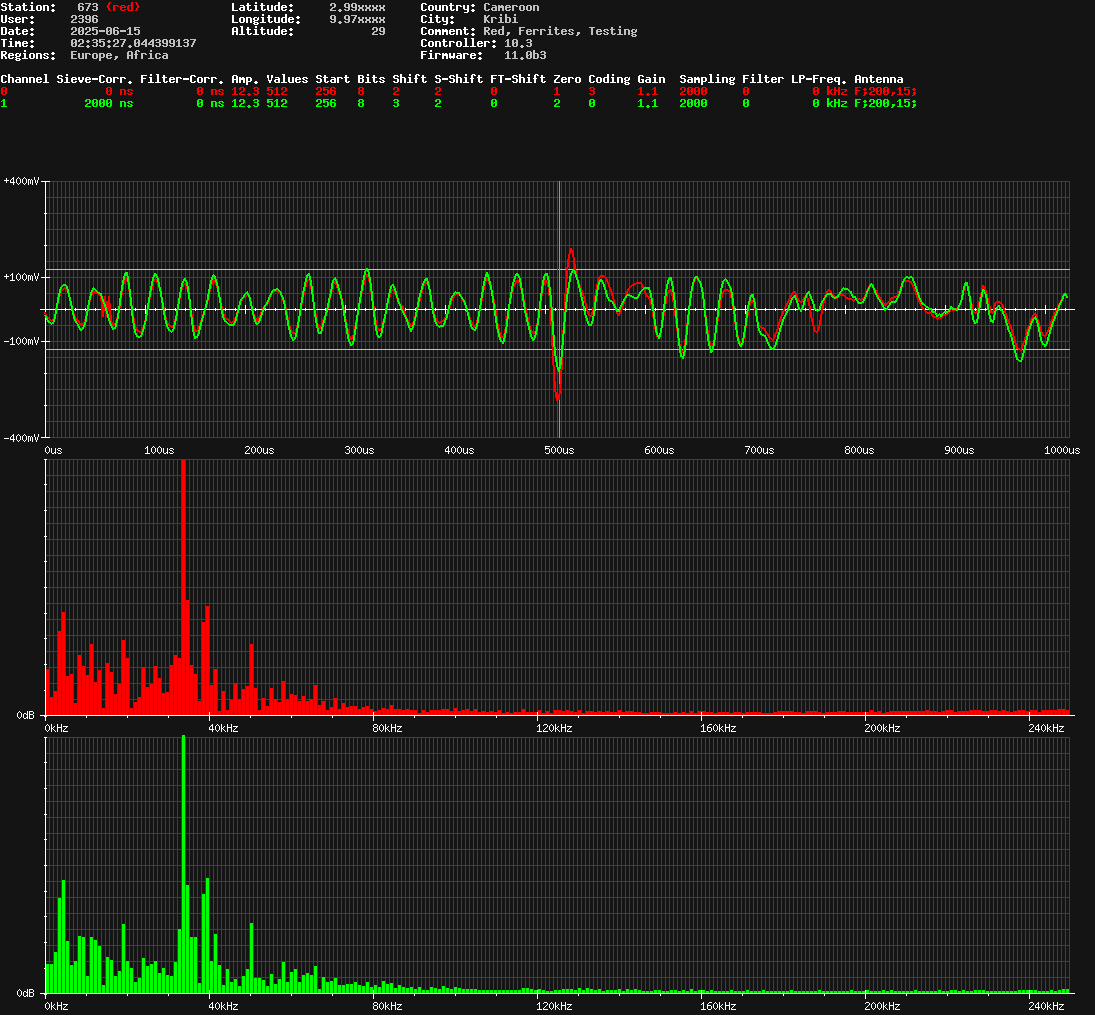1095x1015 pixels.
Task: Select the controller version 10.3
Action: [x=518, y=43]
